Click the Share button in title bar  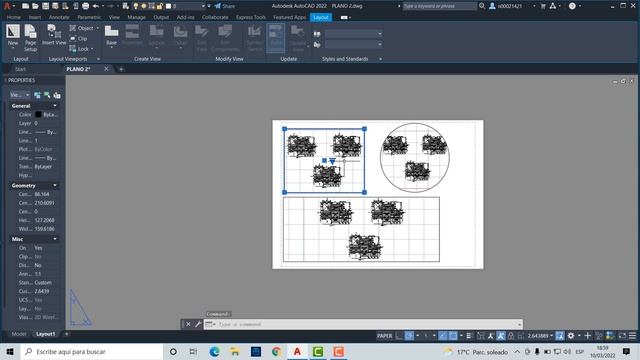pyautogui.click(x=225, y=6)
